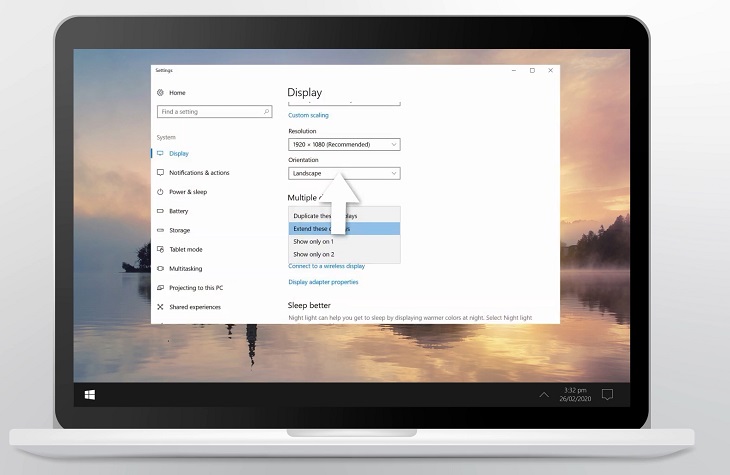
Task: Click the "Orientation" label
Action: [x=303, y=160]
